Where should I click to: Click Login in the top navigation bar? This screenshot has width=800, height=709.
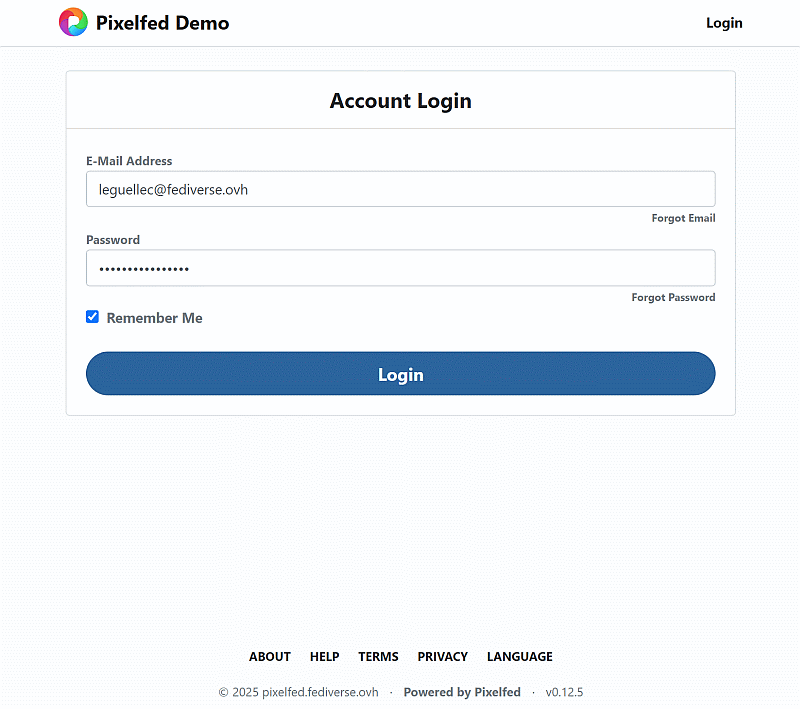724,23
